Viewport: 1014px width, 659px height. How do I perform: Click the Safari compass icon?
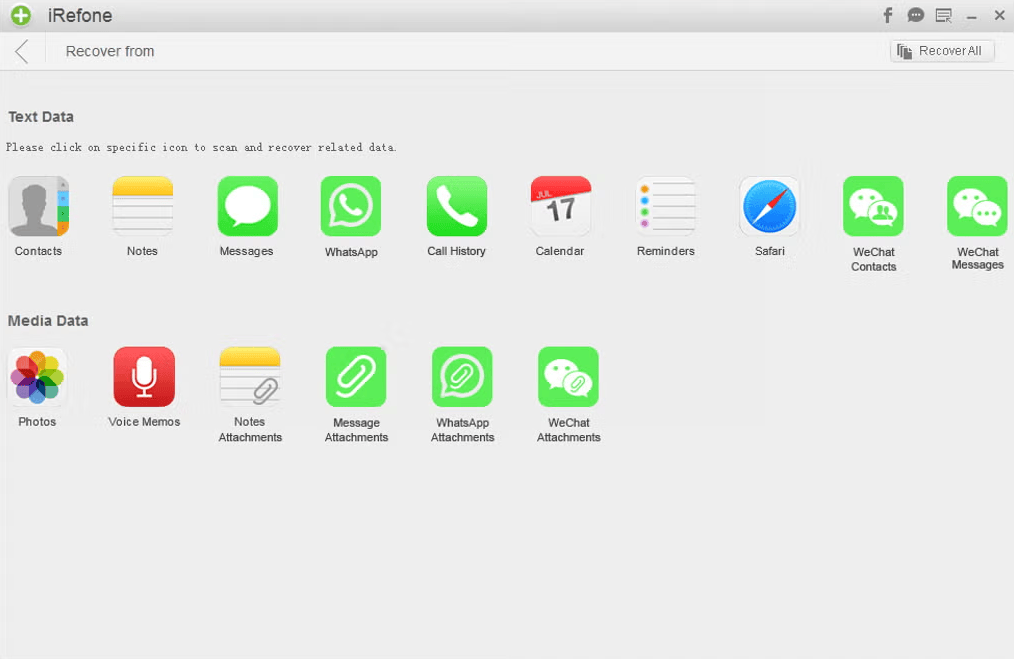point(770,206)
